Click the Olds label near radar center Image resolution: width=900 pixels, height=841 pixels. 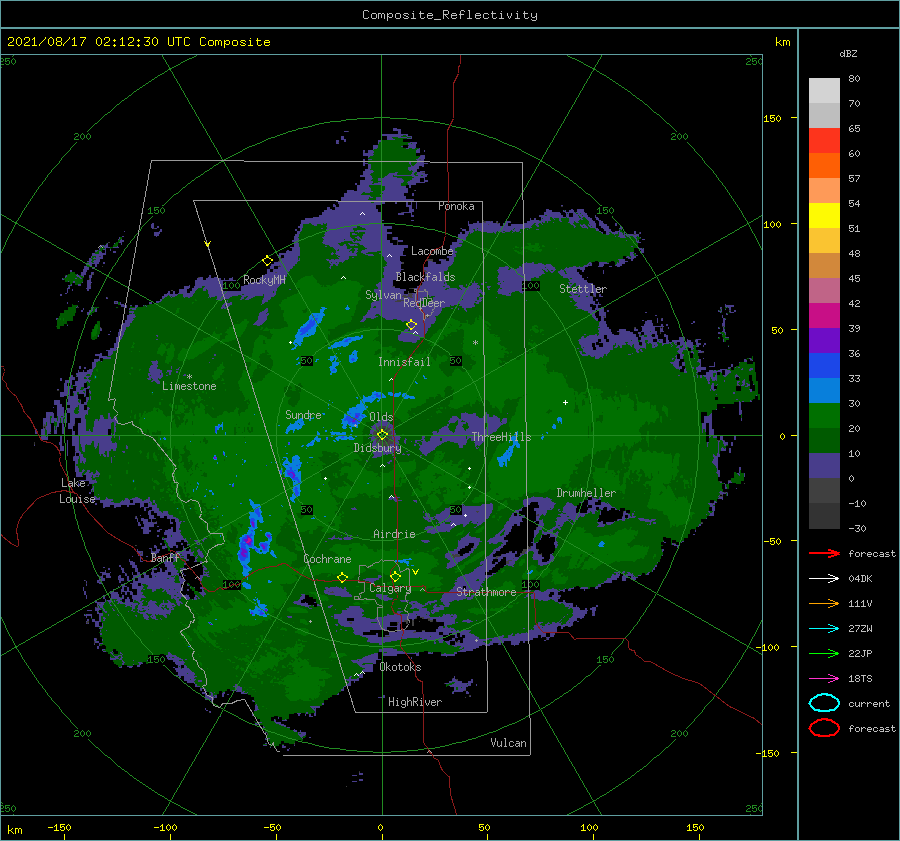tap(381, 417)
